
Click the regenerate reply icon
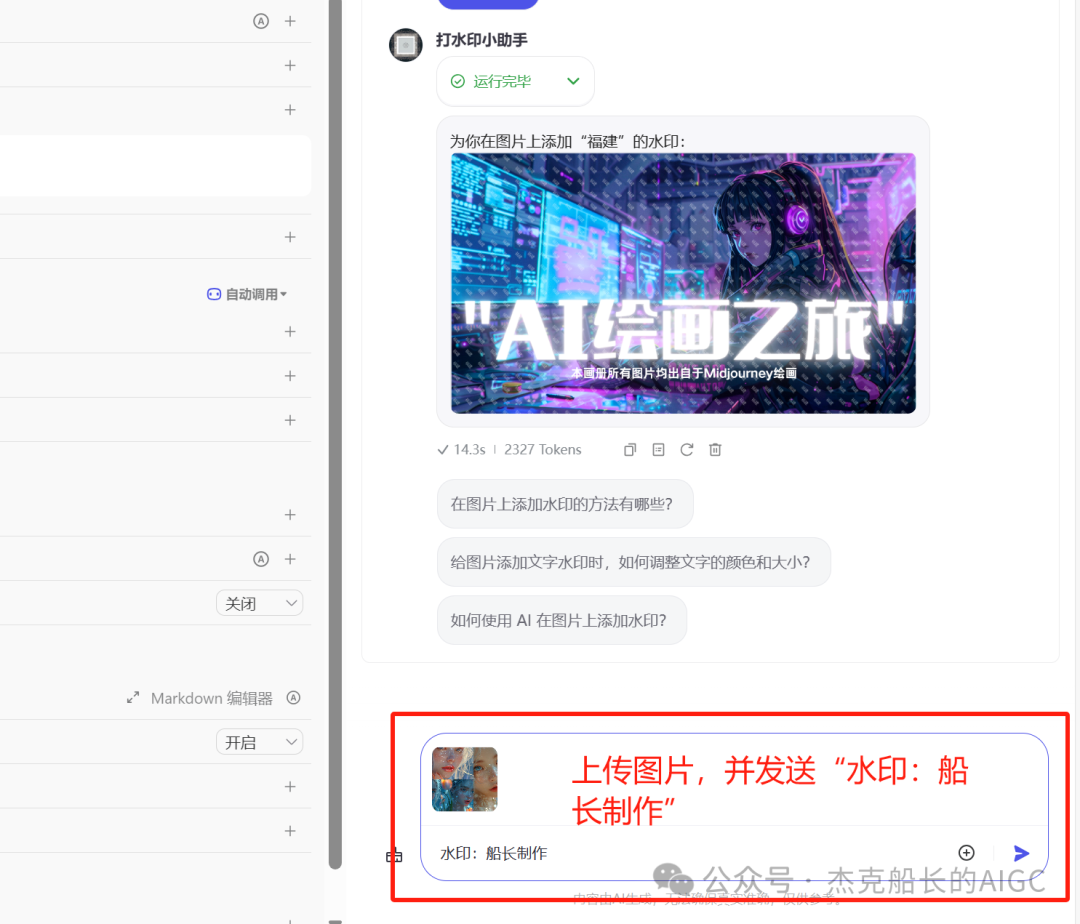point(687,450)
